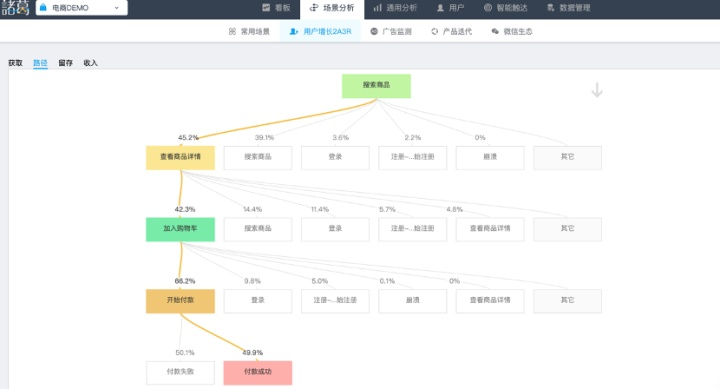
Task: Click the green 搜索商品 root node
Action: [x=376, y=86]
